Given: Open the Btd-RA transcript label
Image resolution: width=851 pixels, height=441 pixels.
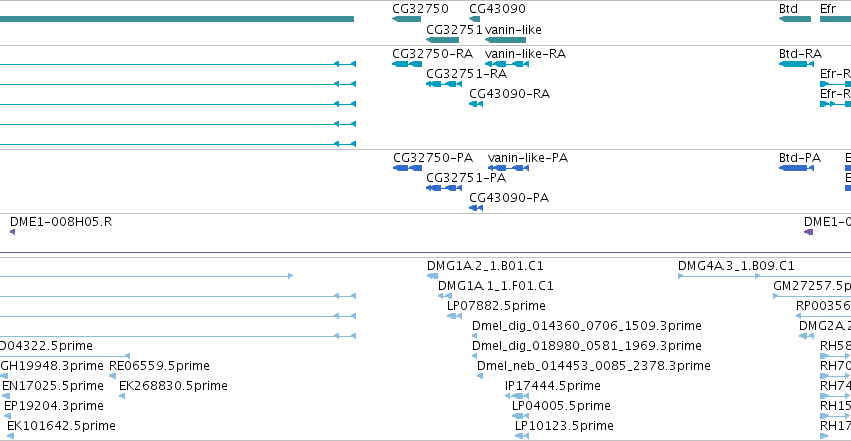Looking at the screenshot, I should point(800,54).
